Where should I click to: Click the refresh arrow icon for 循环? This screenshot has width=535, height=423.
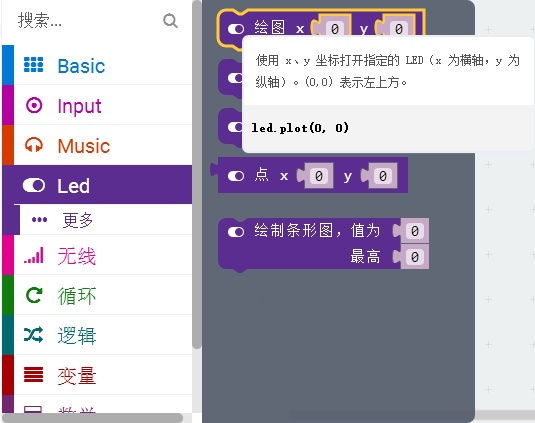[x=34, y=295]
